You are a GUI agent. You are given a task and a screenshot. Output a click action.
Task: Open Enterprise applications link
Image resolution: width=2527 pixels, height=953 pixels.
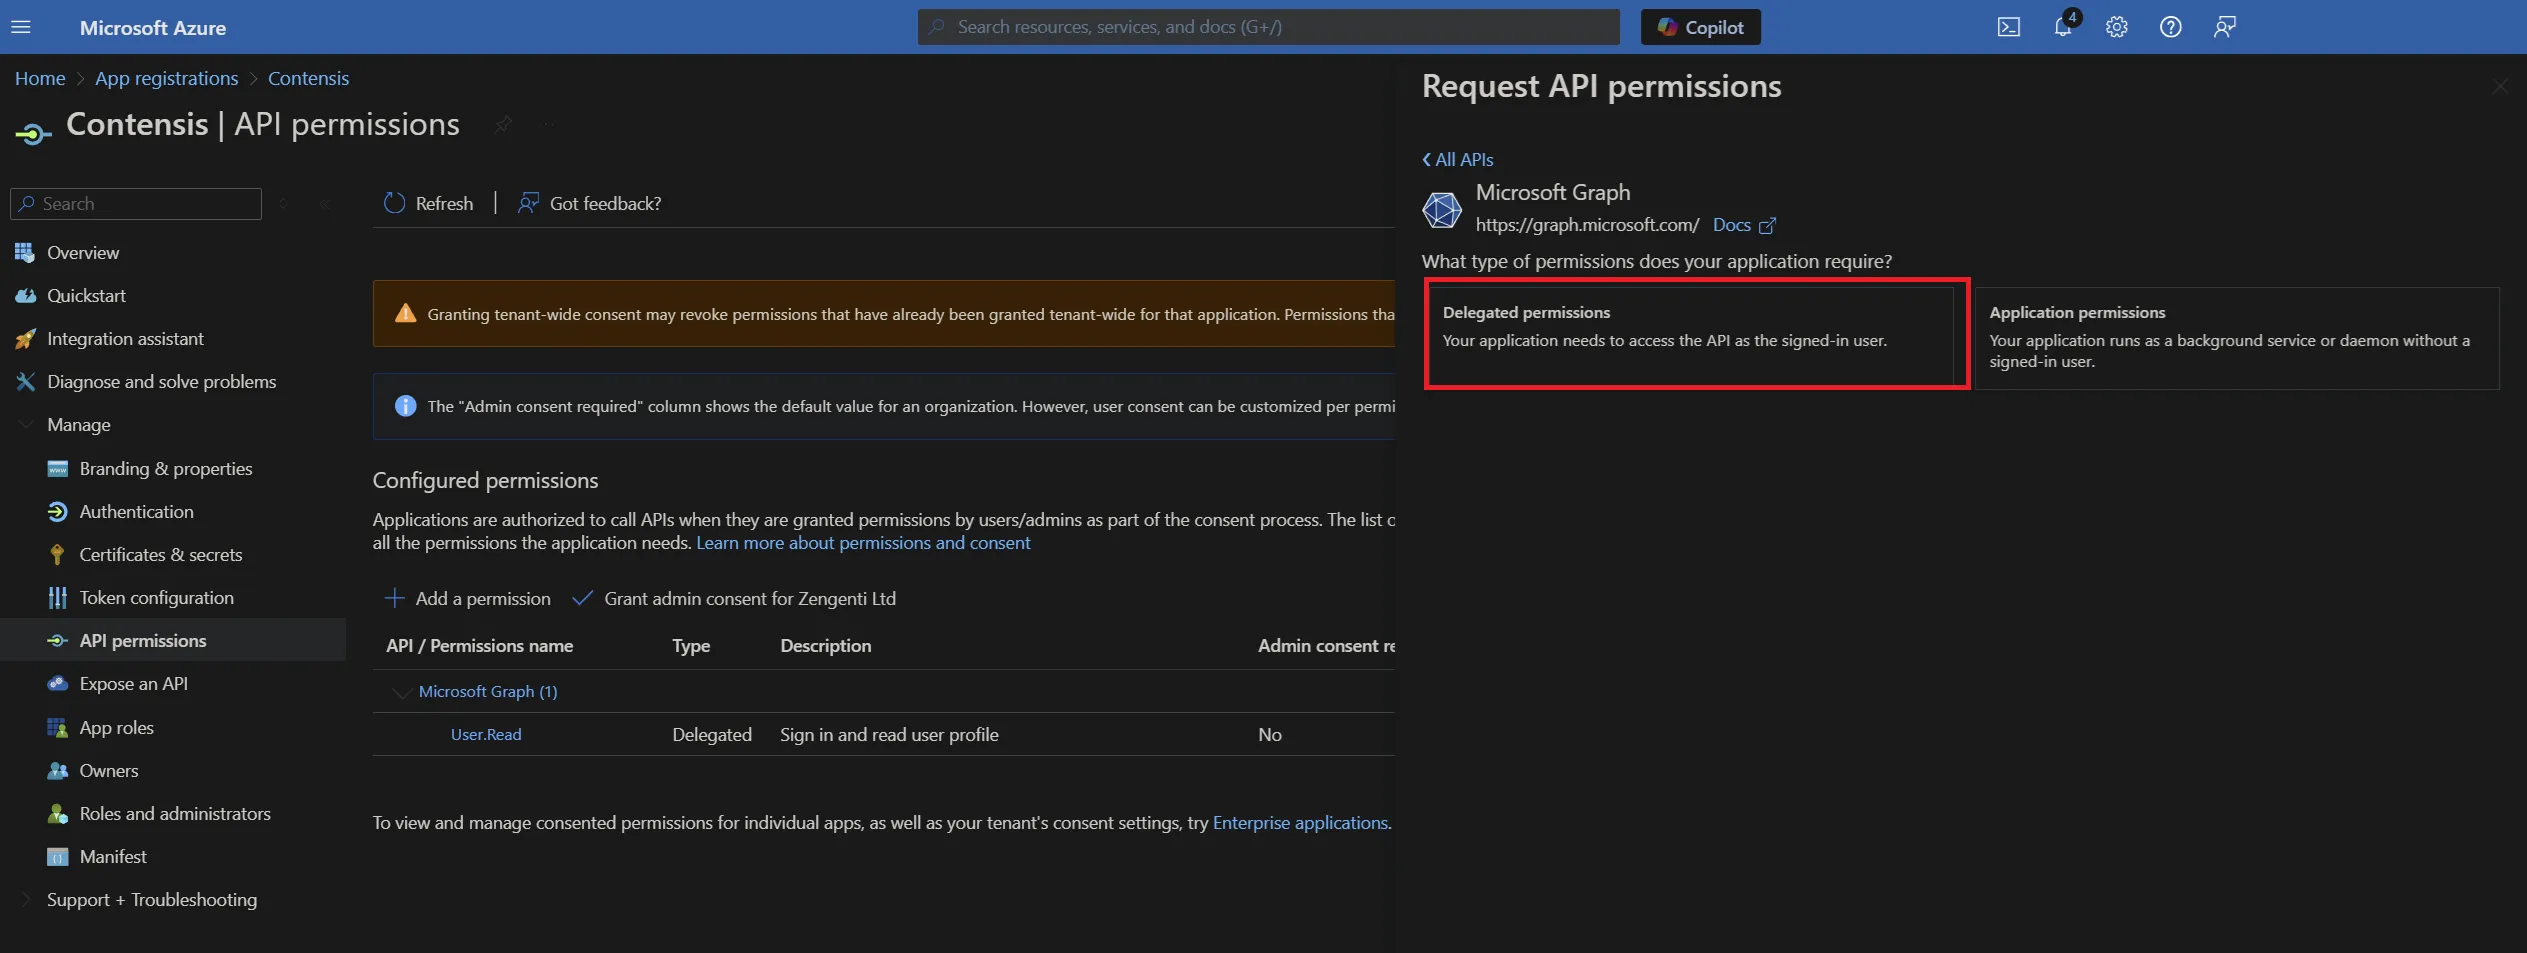(1300, 822)
